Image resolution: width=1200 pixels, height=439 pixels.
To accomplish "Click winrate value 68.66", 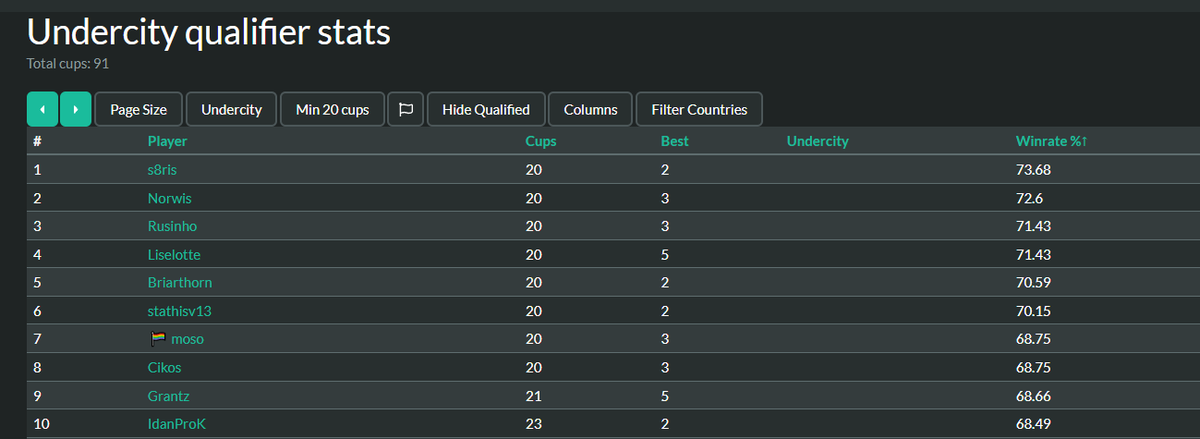I will point(1033,396).
